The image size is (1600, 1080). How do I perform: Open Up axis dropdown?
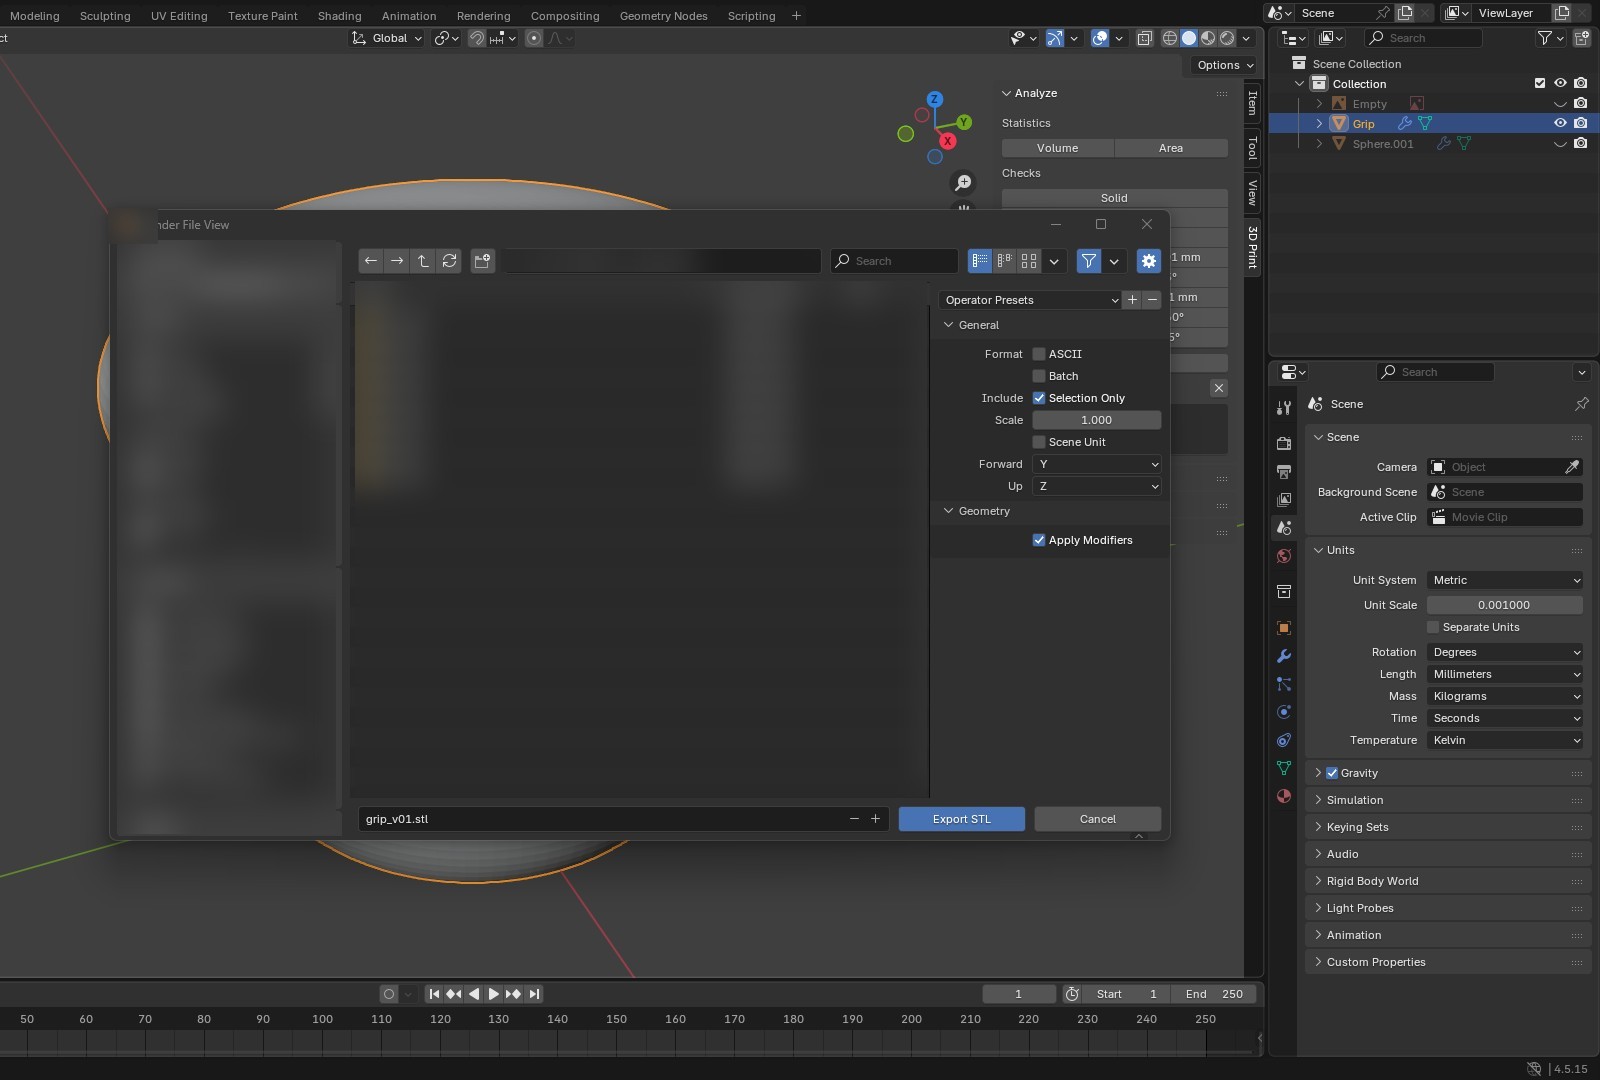1097,486
